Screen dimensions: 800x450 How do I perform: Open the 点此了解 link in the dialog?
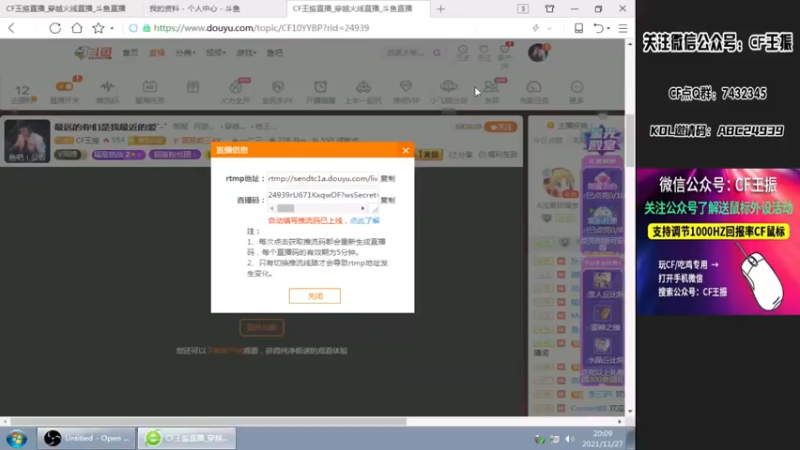365,220
